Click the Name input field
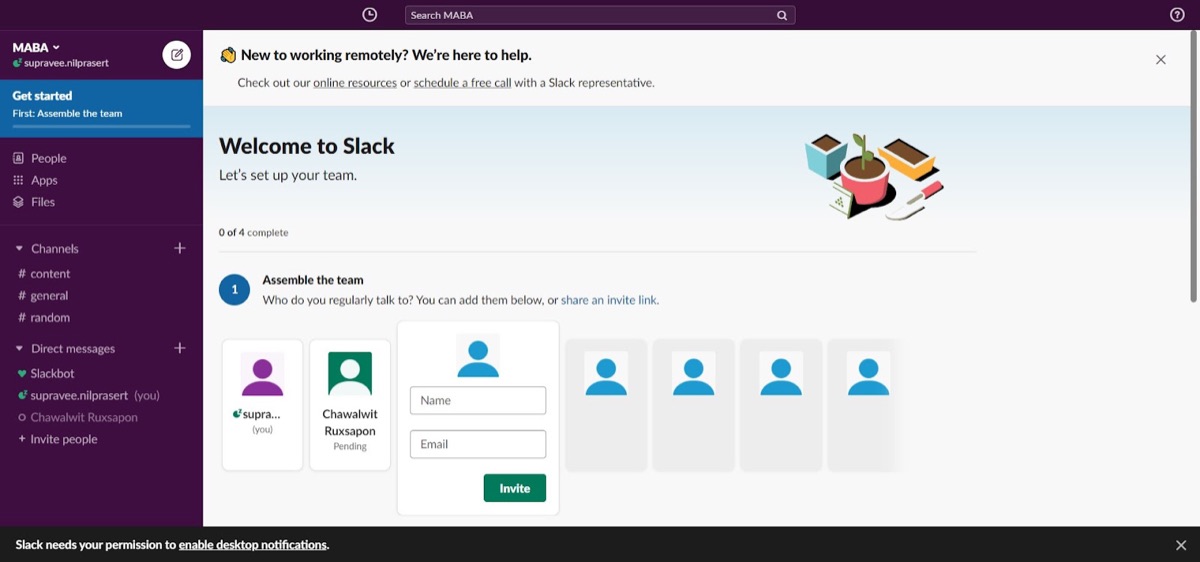 coord(478,400)
